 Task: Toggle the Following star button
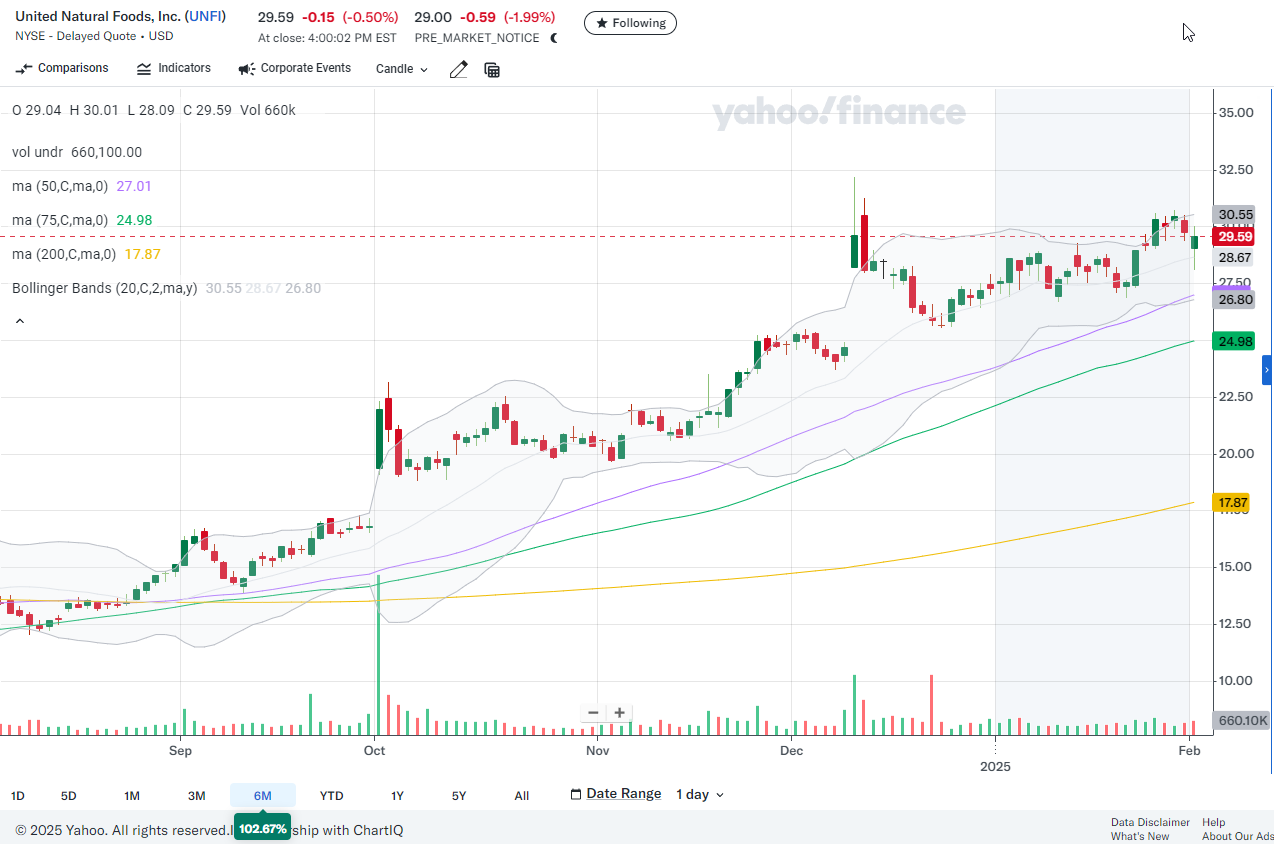pyautogui.click(x=630, y=23)
